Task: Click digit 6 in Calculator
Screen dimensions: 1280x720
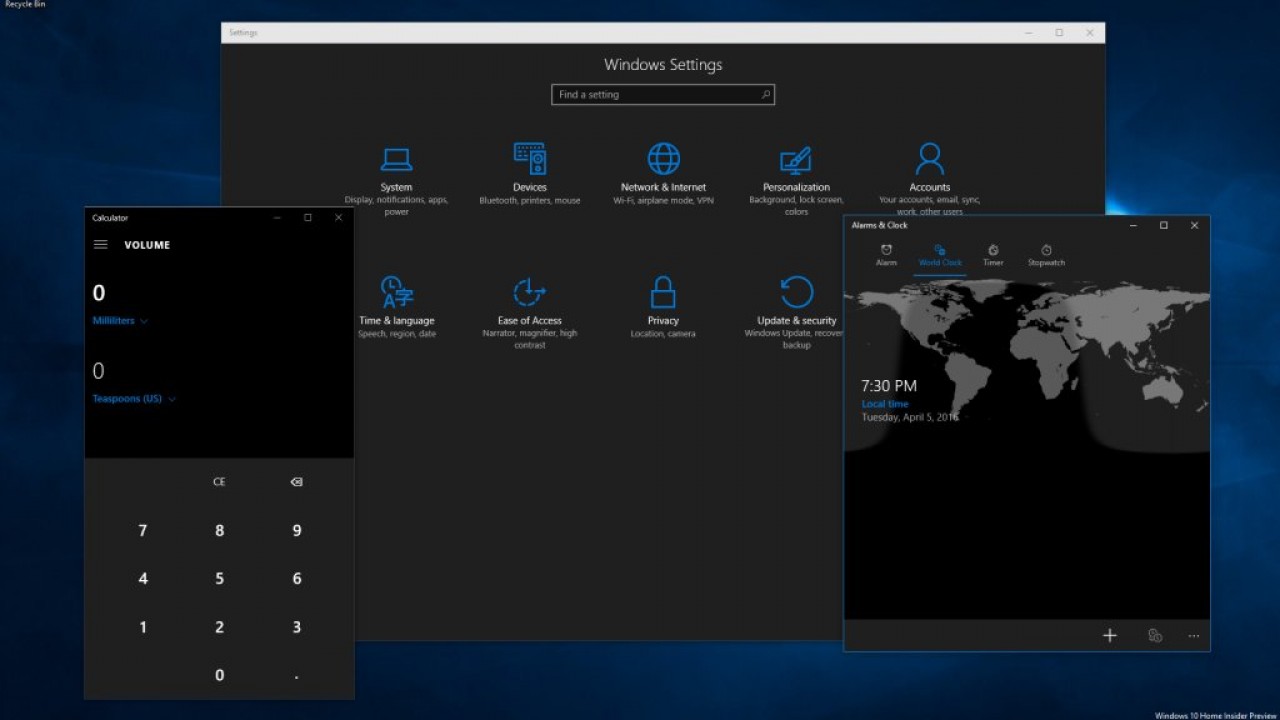Action: tap(296, 578)
